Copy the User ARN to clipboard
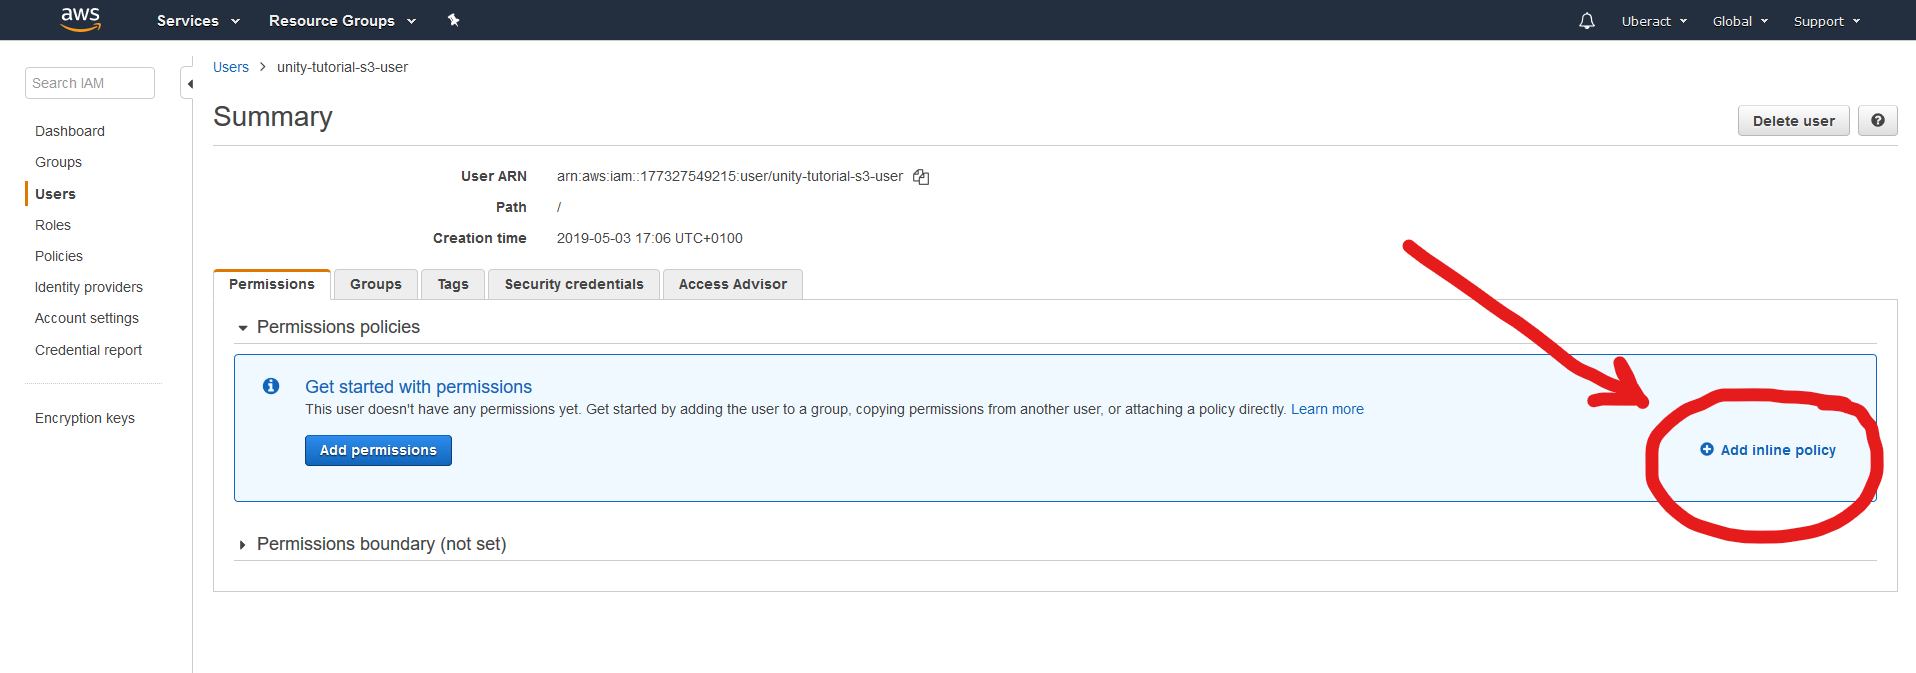Screen dimensions: 1916x673 point(921,177)
